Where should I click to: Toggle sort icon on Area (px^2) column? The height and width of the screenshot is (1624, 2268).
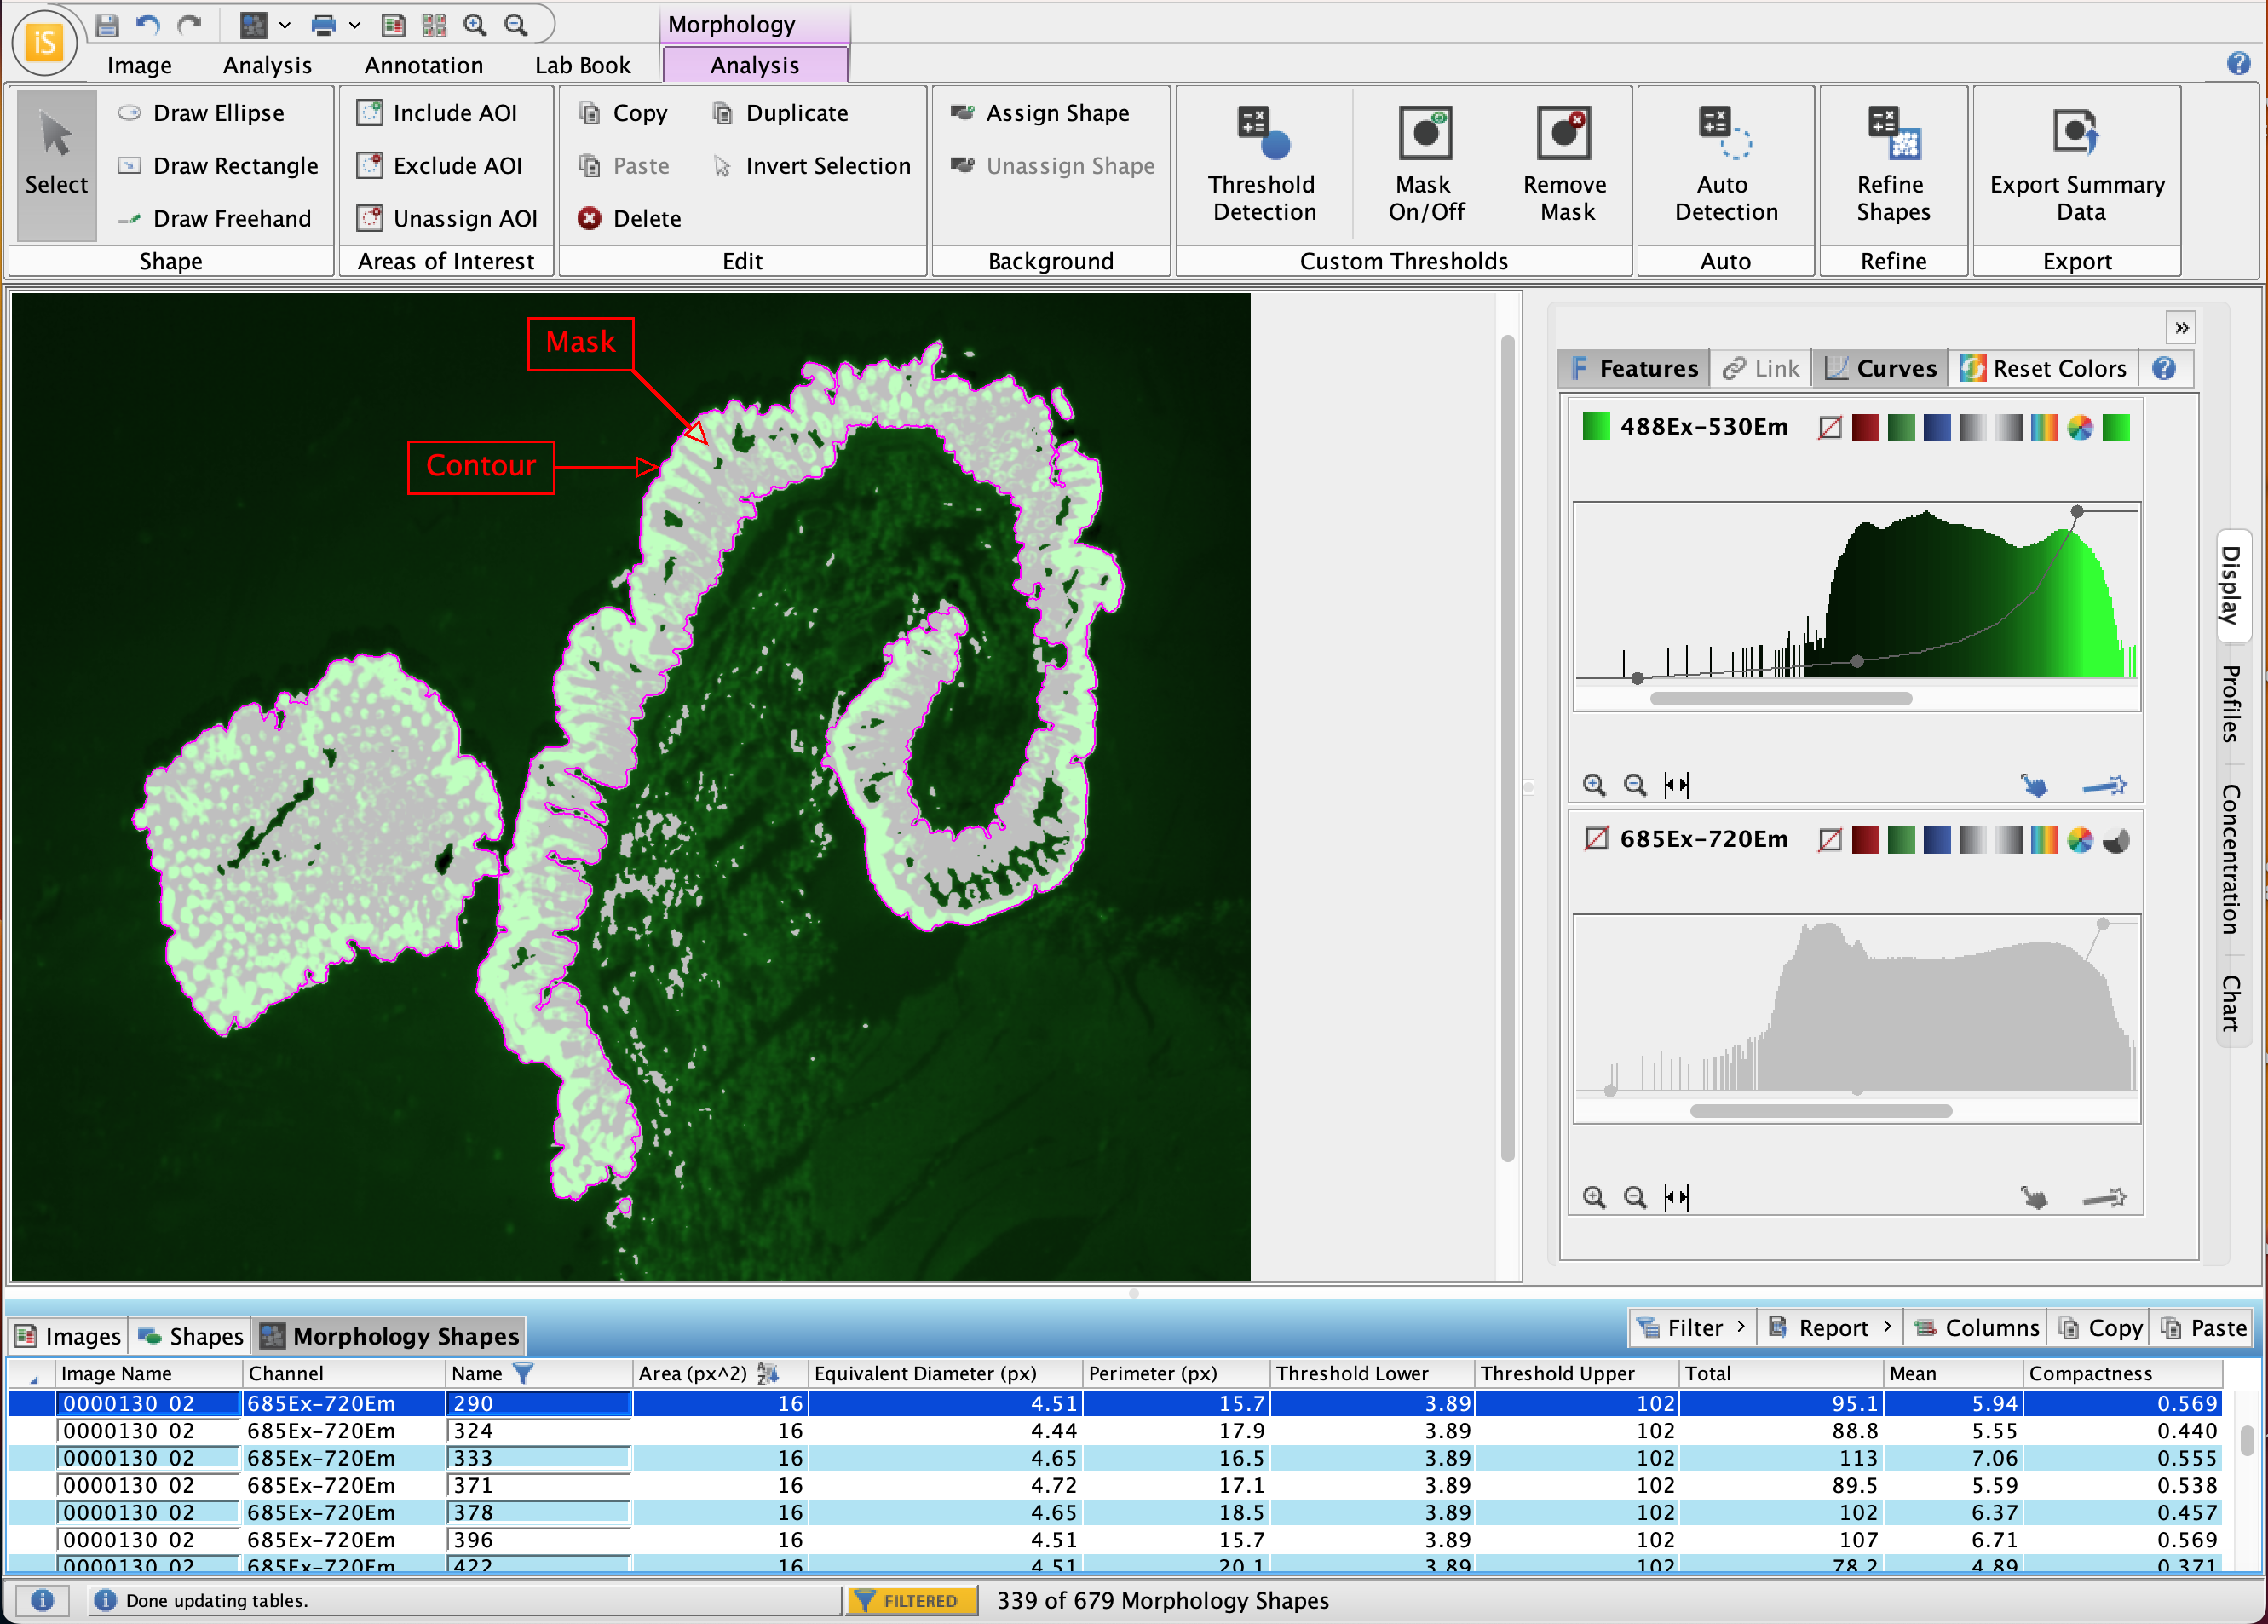tap(767, 1373)
